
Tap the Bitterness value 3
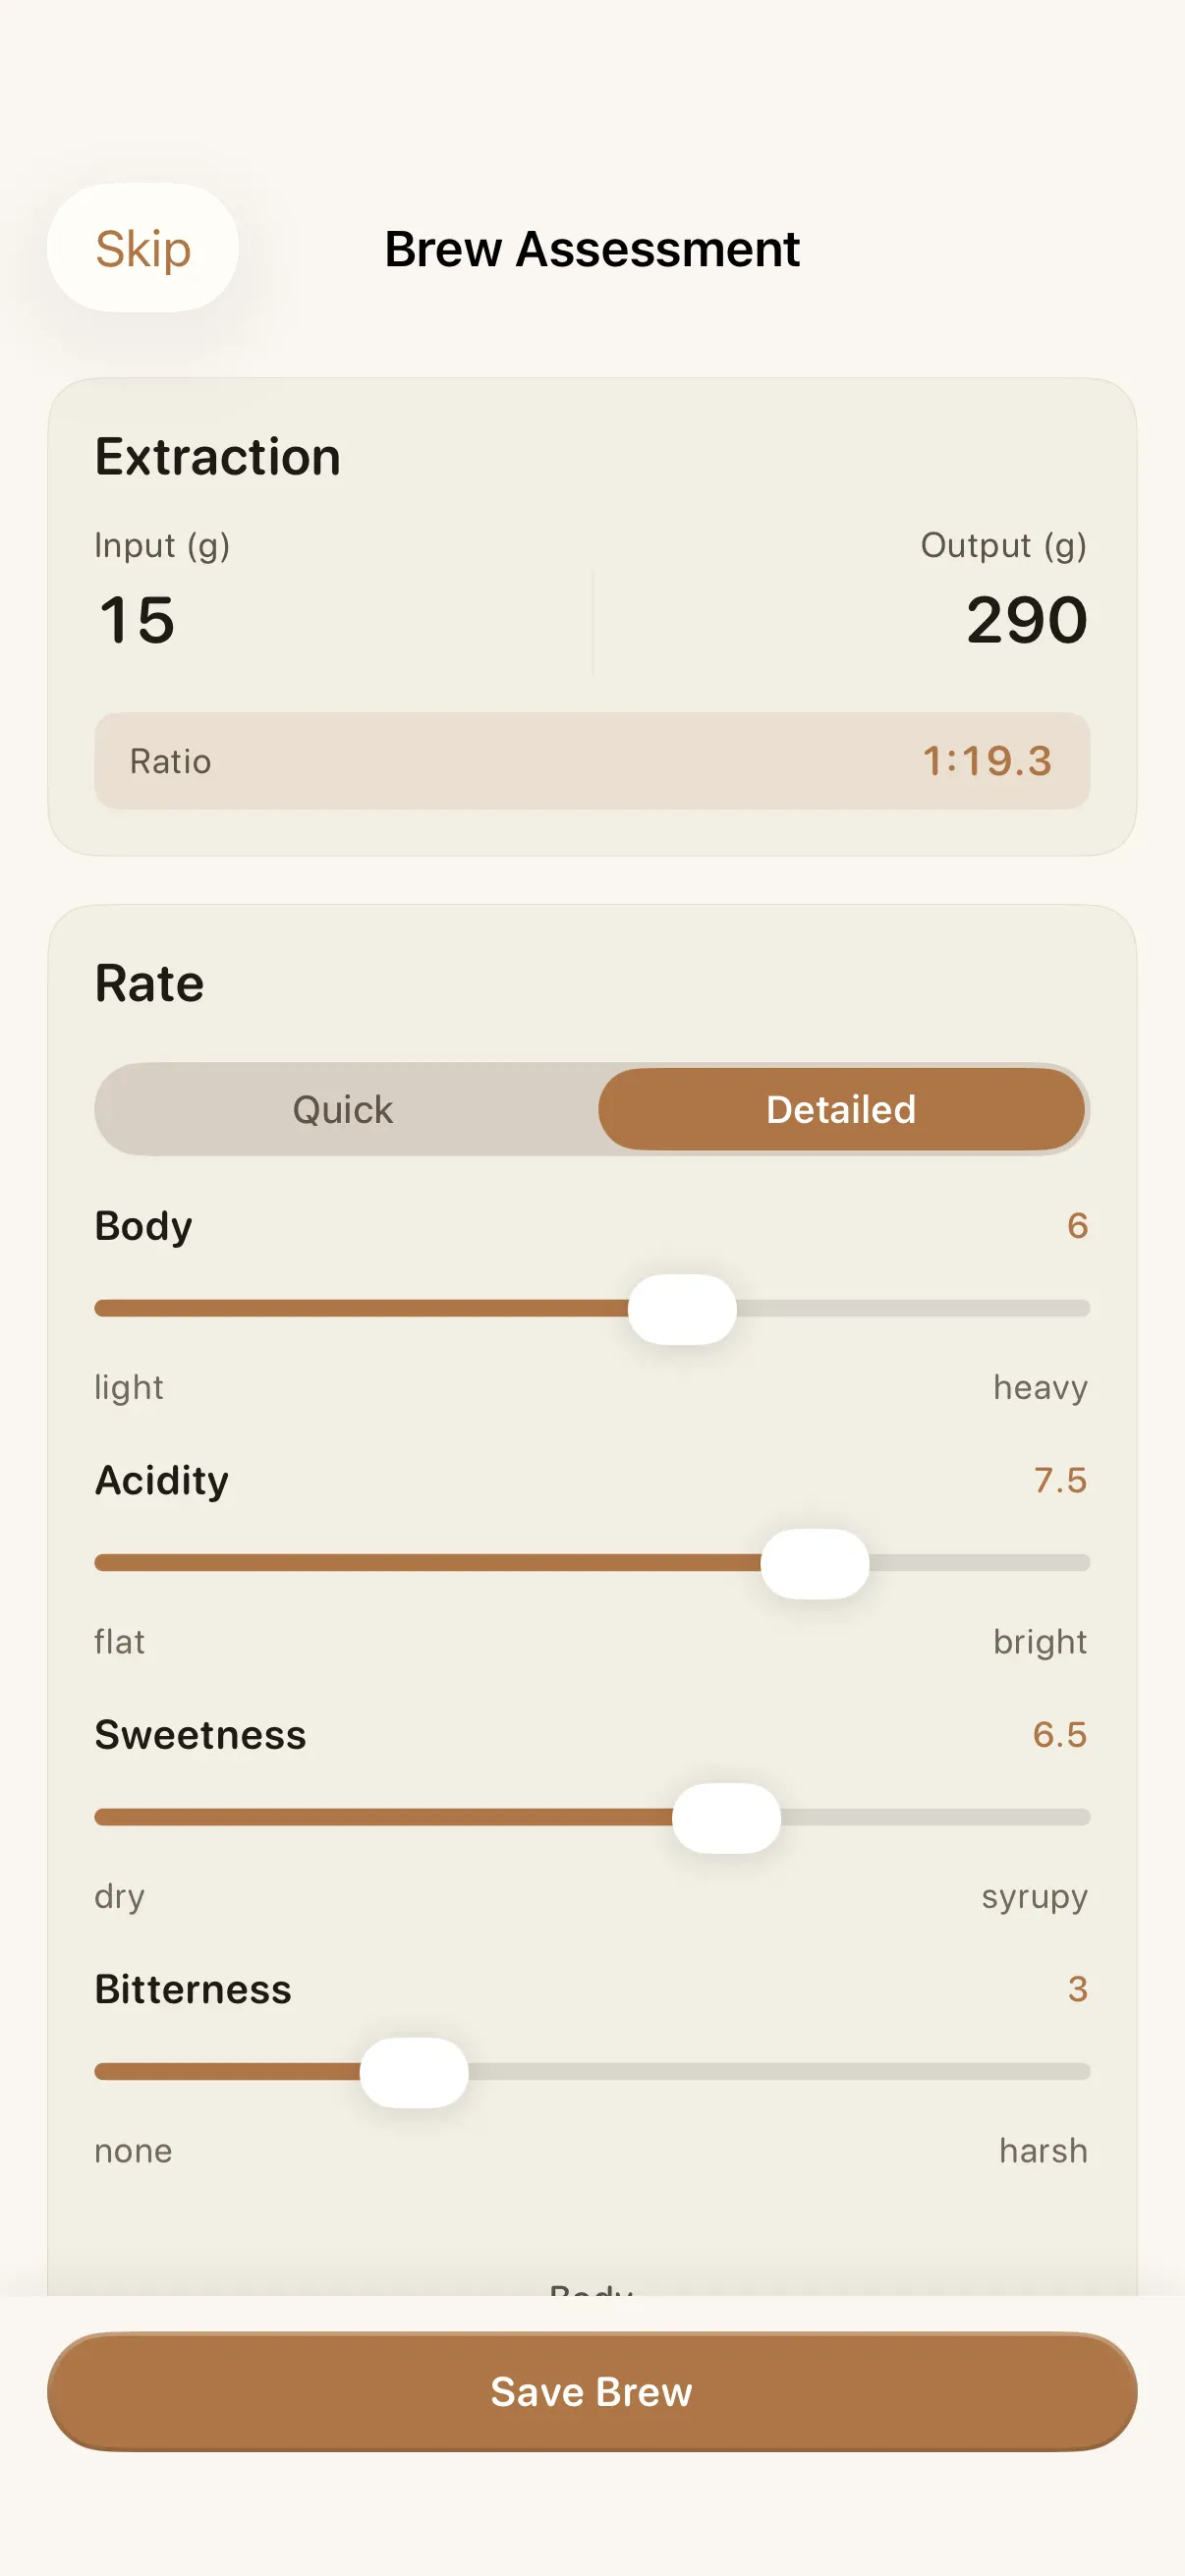[1076, 1990]
